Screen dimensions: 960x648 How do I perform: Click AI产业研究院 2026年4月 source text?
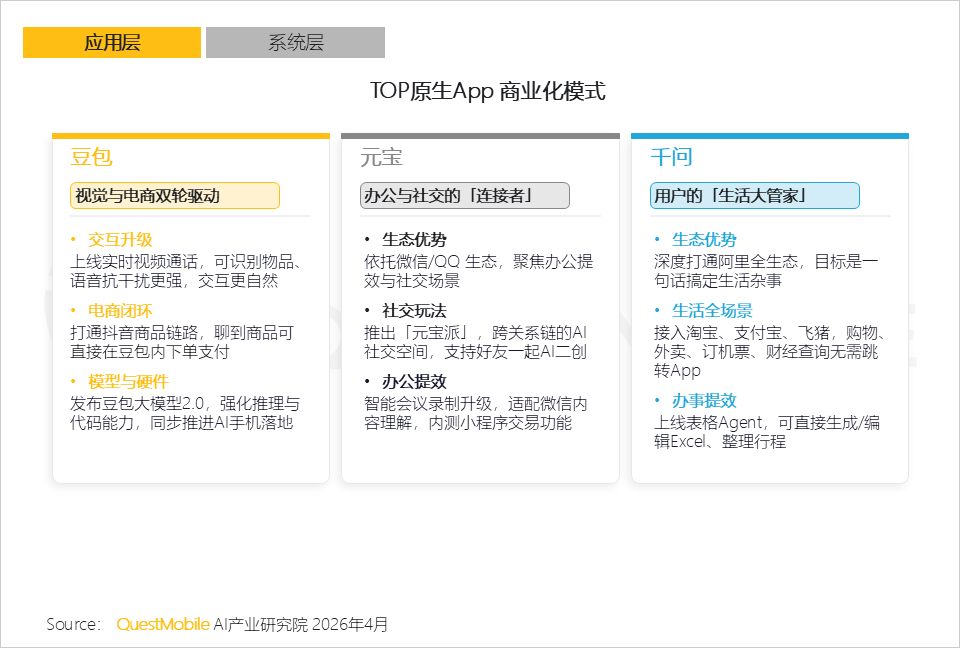click(301, 624)
